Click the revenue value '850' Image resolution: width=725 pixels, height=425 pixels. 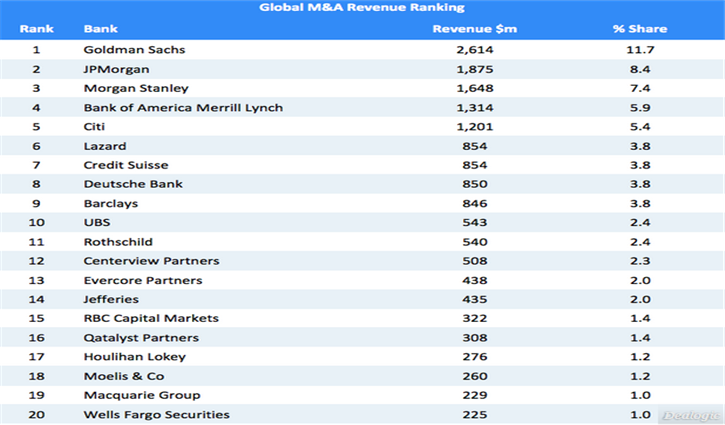click(475, 184)
